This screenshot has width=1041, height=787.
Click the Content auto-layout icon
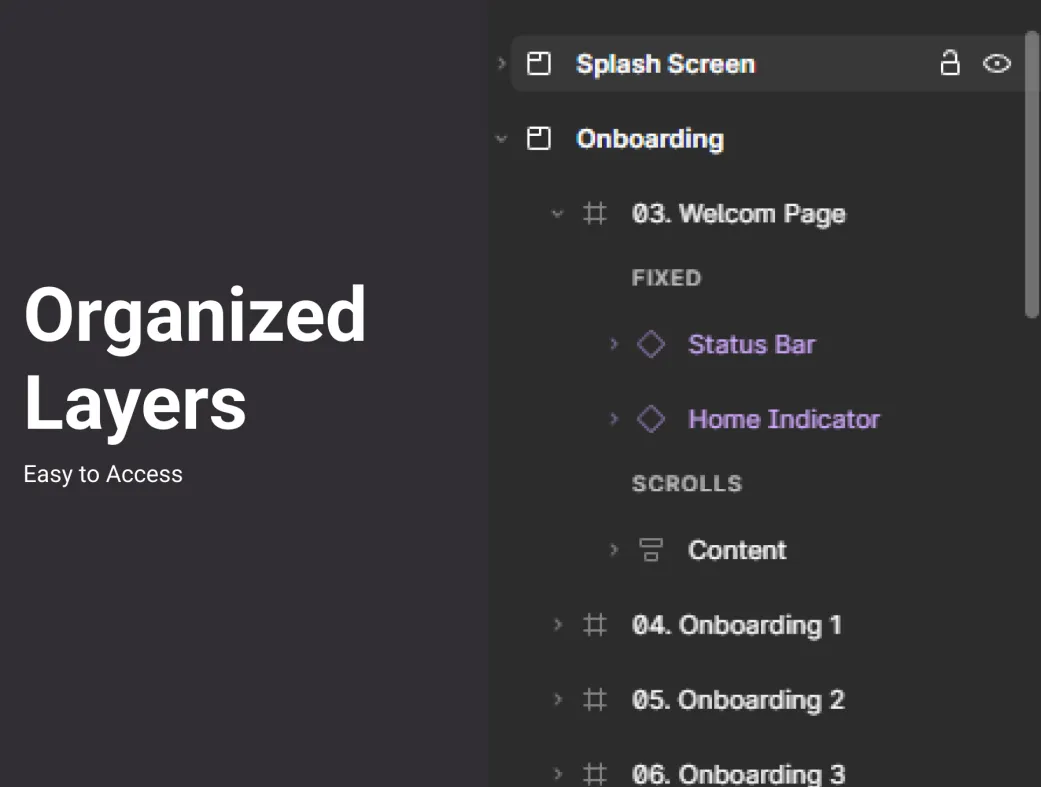click(x=651, y=550)
